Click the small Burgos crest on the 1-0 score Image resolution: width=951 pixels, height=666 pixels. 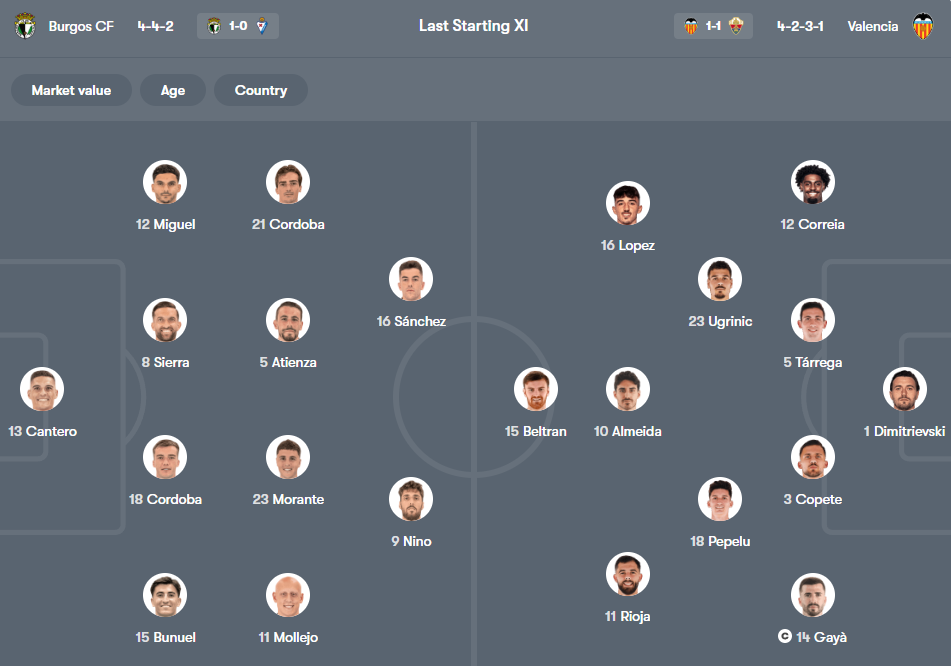[x=216, y=26]
